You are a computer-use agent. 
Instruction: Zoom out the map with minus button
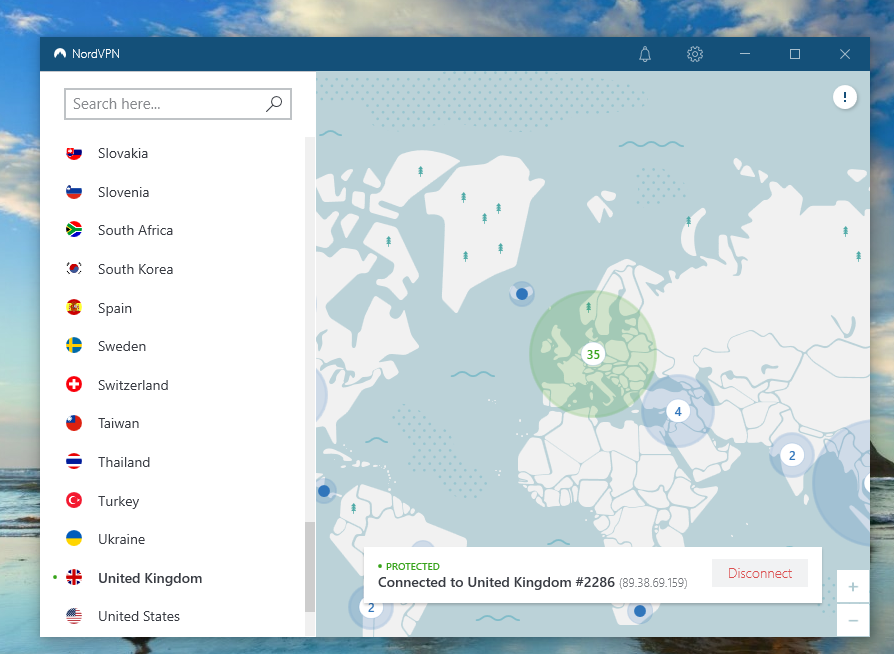(x=853, y=620)
